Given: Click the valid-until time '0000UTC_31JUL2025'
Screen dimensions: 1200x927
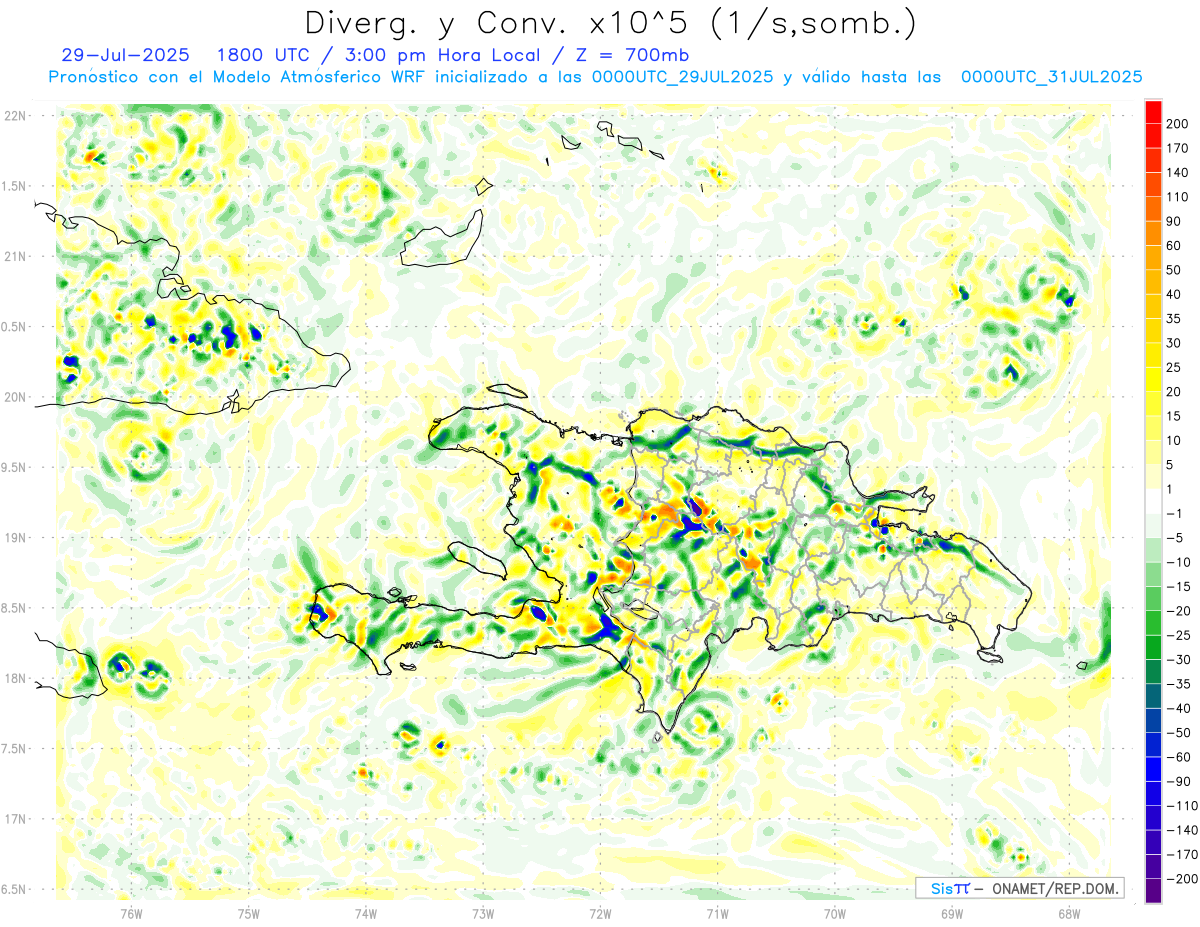Looking at the screenshot, I should [x=1052, y=77].
